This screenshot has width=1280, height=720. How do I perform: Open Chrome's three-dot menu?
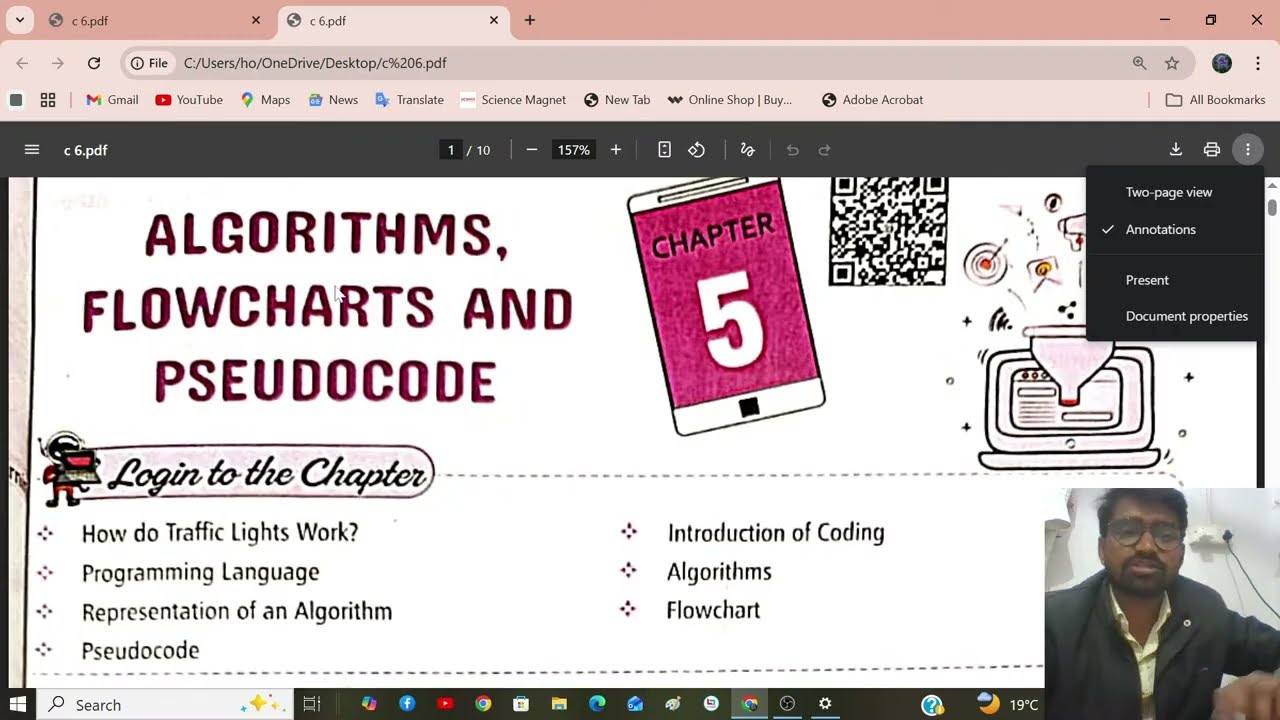pyautogui.click(x=1257, y=63)
